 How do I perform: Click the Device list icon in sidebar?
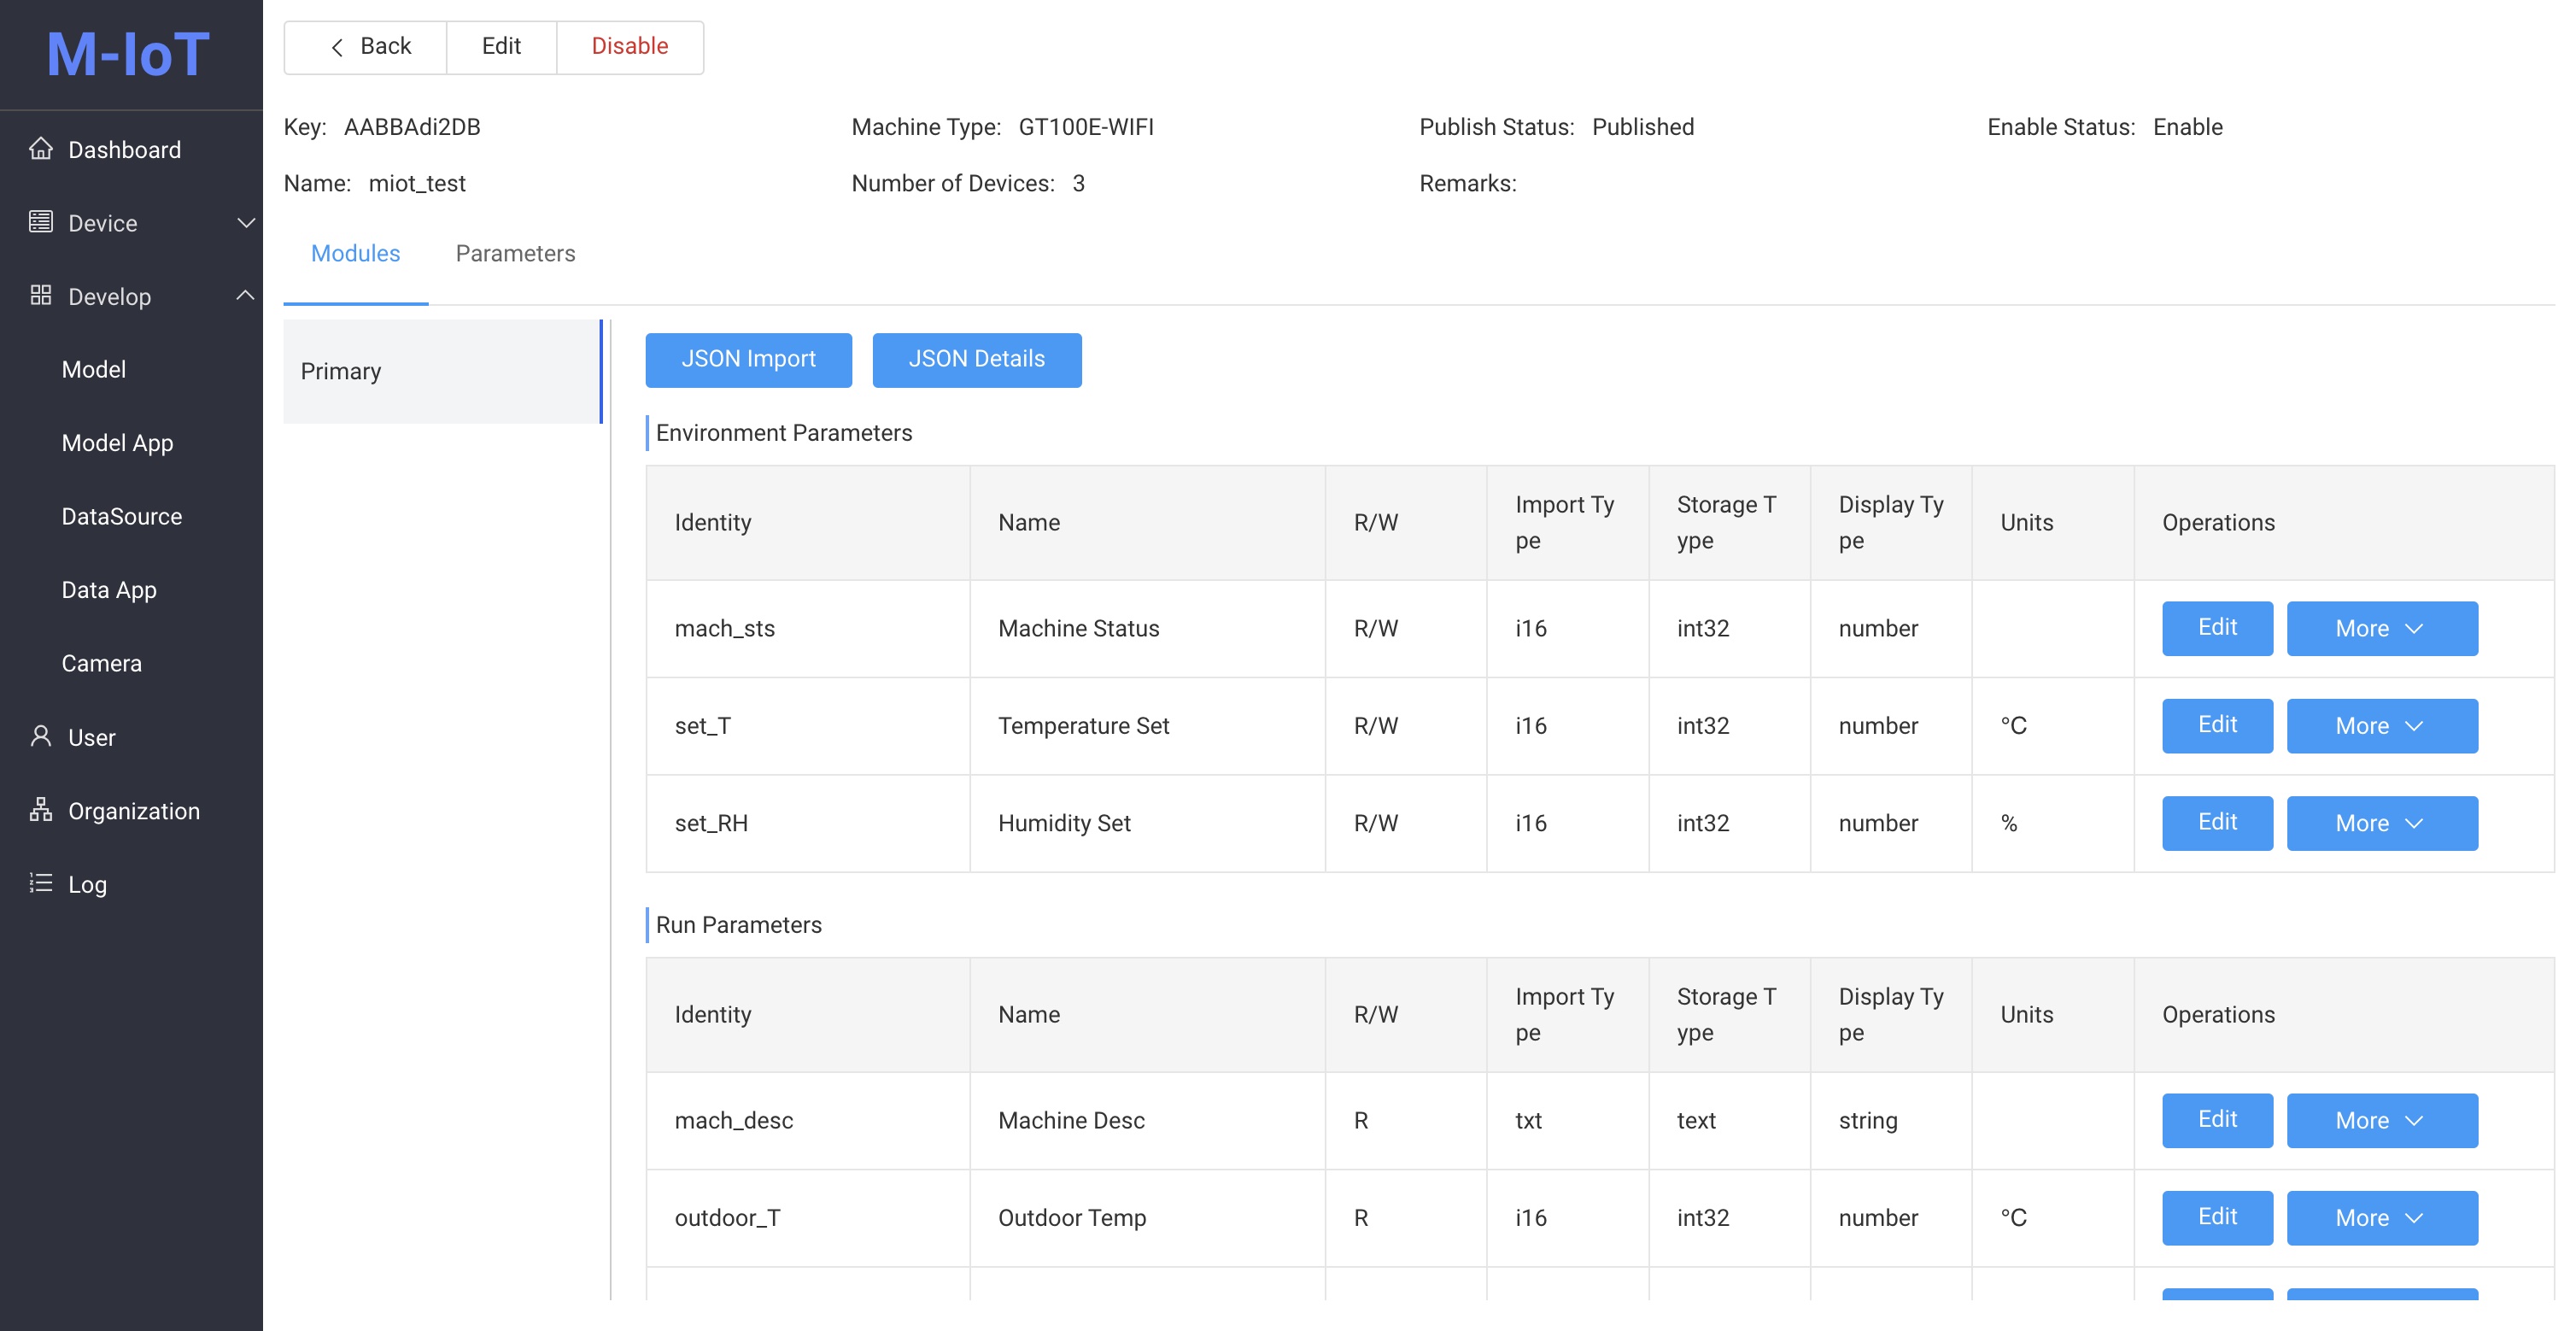tap(41, 222)
